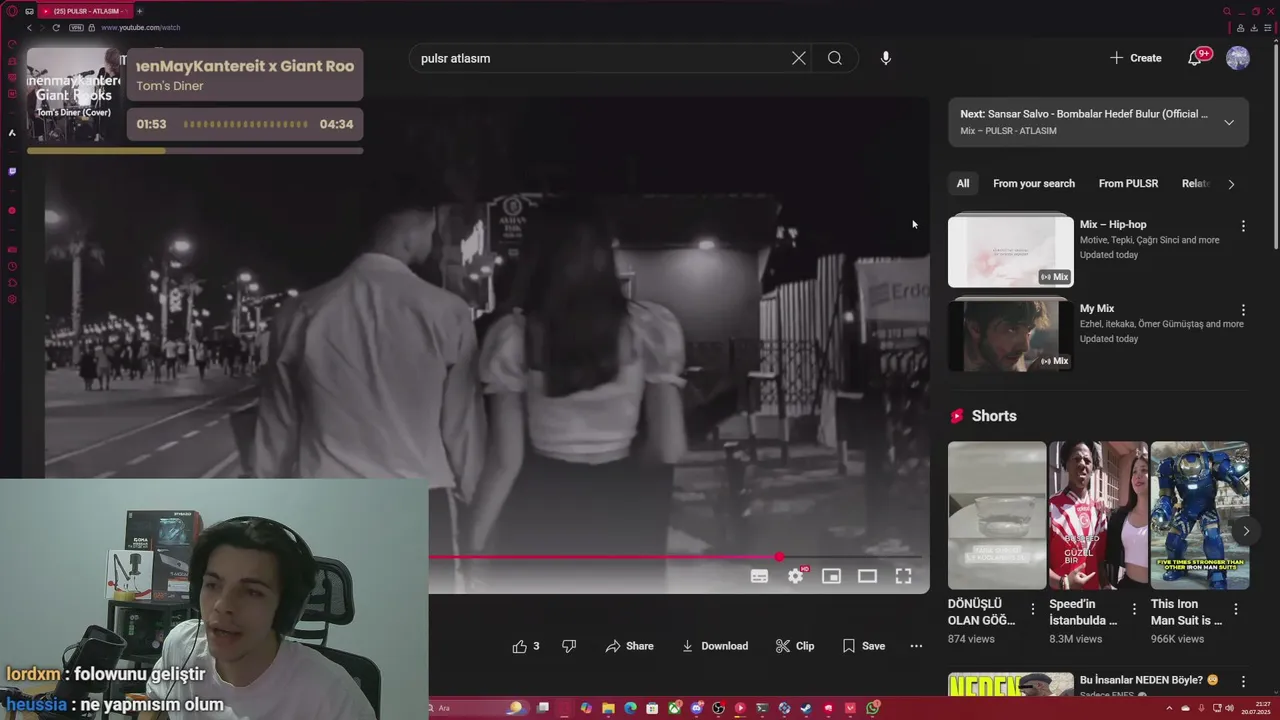Image resolution: width=1280 pixels, height=720 pixels.
Task: Go back with the browser back arrow
Action: (x=29, y=28)
